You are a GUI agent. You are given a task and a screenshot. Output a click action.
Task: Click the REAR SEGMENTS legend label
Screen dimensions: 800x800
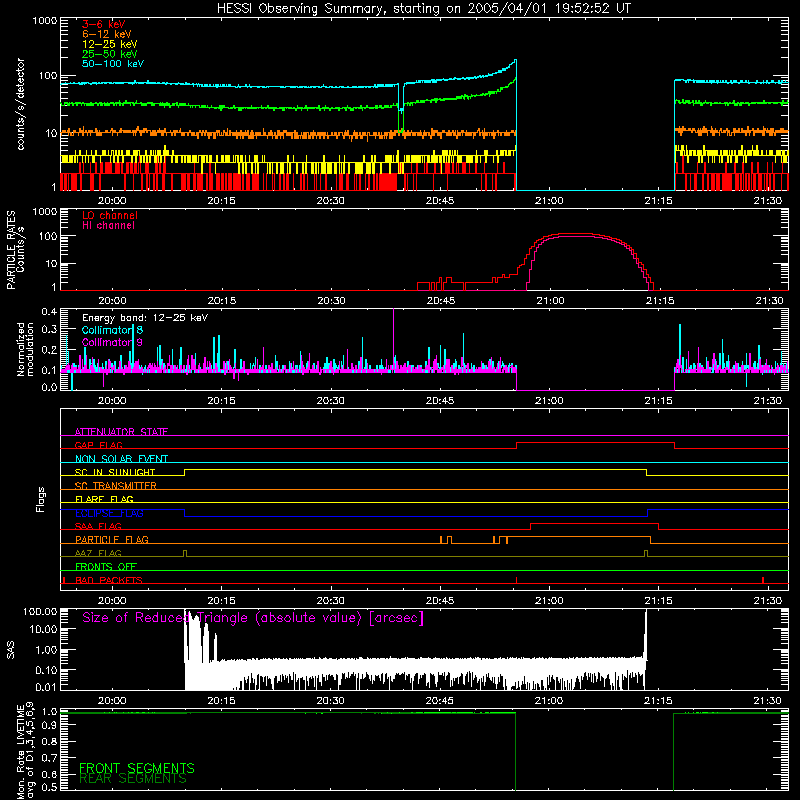click(x=133, y=779)
